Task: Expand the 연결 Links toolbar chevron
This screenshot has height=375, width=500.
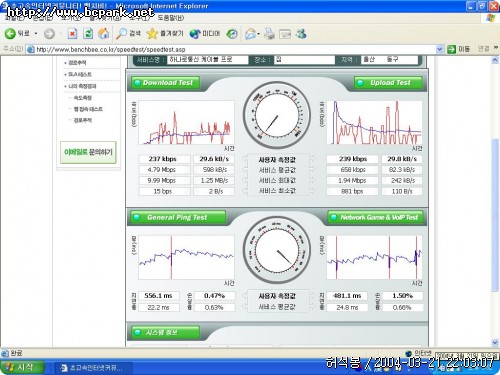Action: [496, 49]
